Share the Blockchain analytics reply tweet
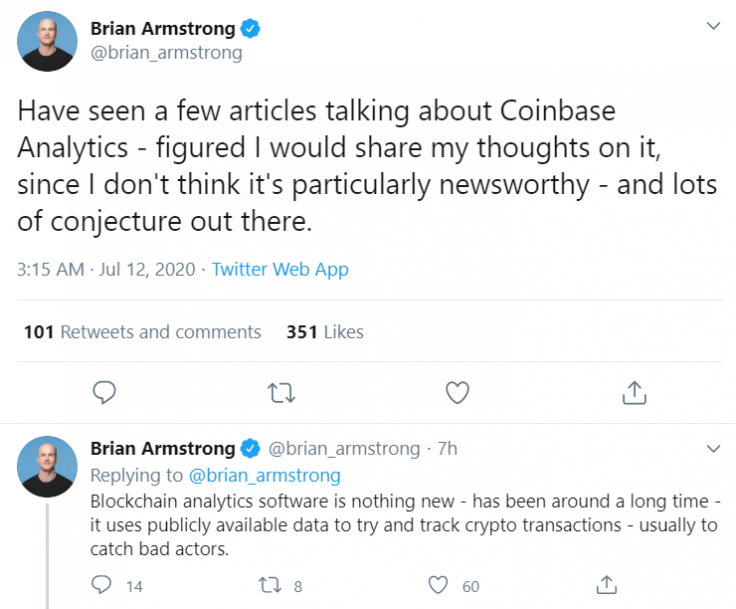This screenshot has width=736, height=609. [605, 584]
